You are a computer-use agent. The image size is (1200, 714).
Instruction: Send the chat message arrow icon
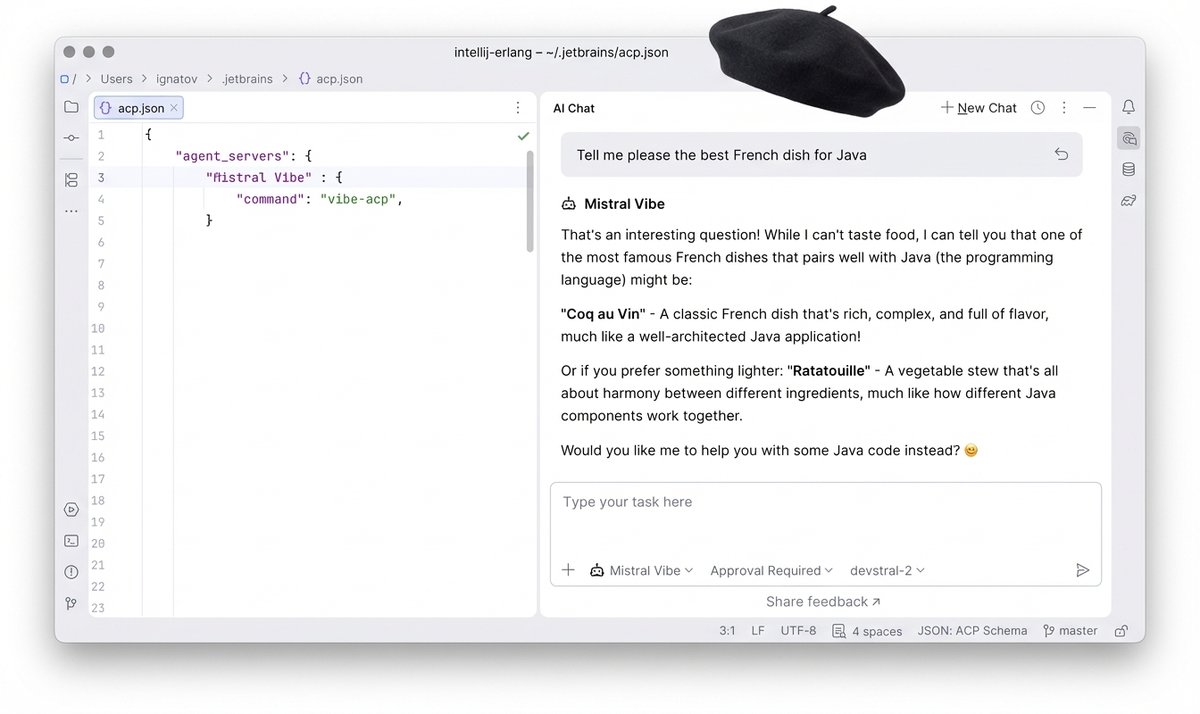point(1082,570)
